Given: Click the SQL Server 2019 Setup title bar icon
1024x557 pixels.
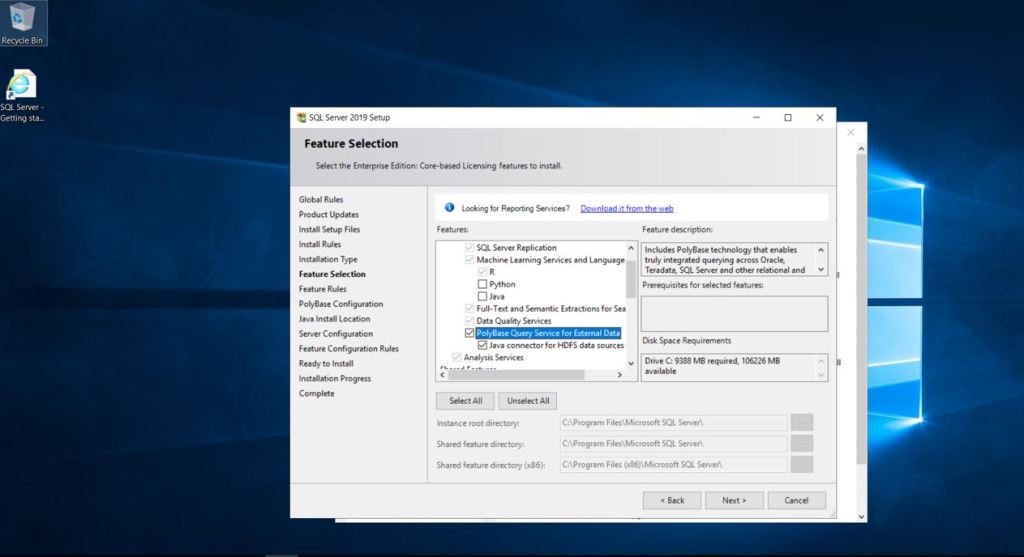Looking at the screenshot, I should 301,117.
